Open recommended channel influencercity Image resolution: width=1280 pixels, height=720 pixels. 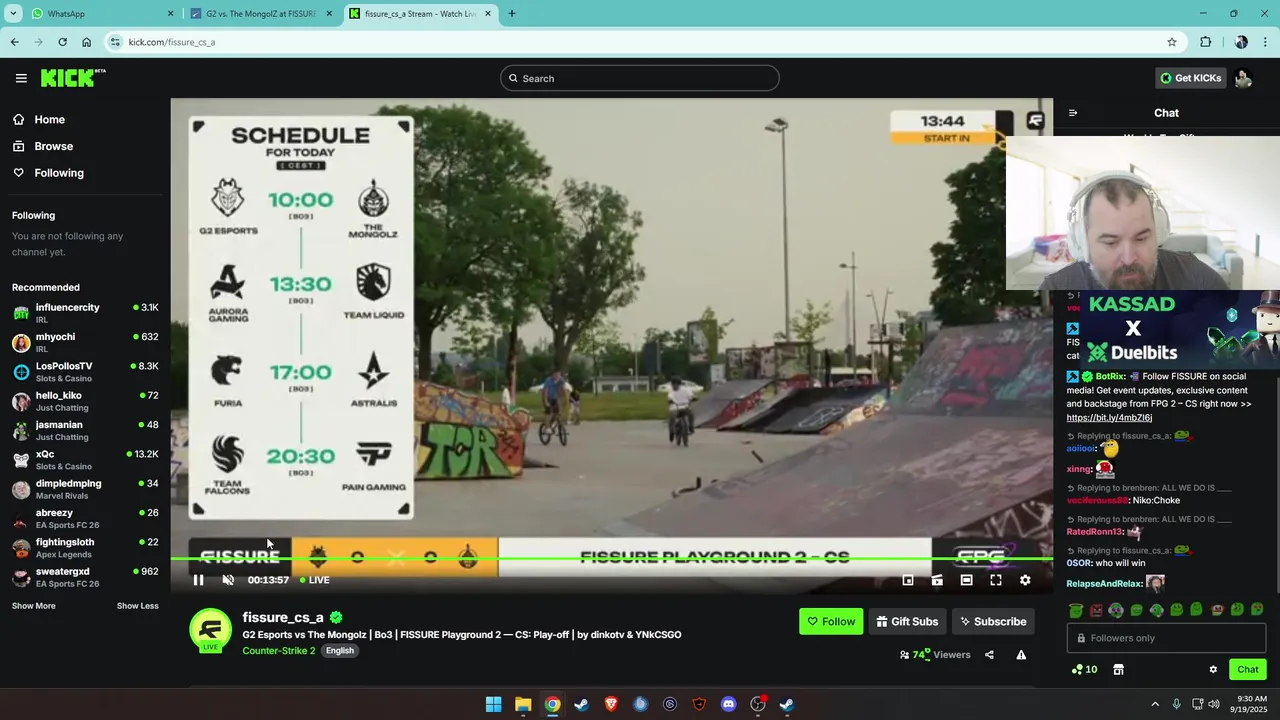[x=85, y=313]
